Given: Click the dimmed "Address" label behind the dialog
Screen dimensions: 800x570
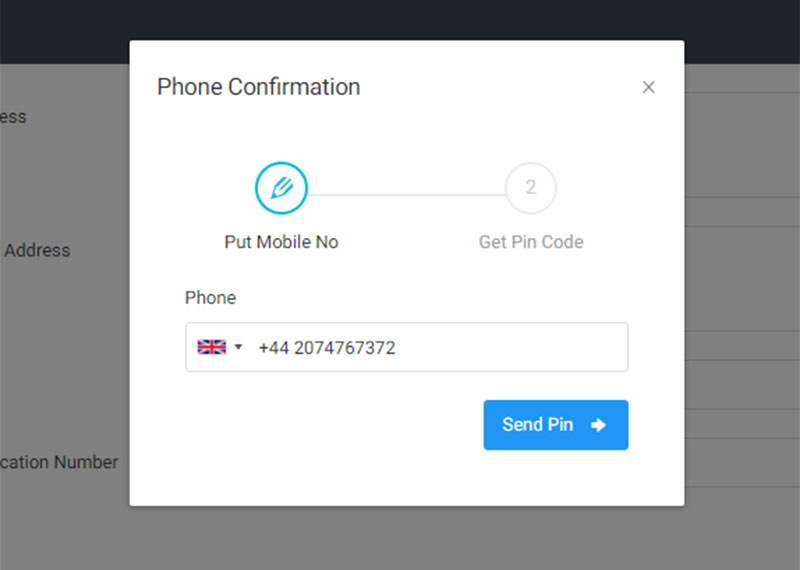Looking at the screenshot, I should click(x=37, y=250).
